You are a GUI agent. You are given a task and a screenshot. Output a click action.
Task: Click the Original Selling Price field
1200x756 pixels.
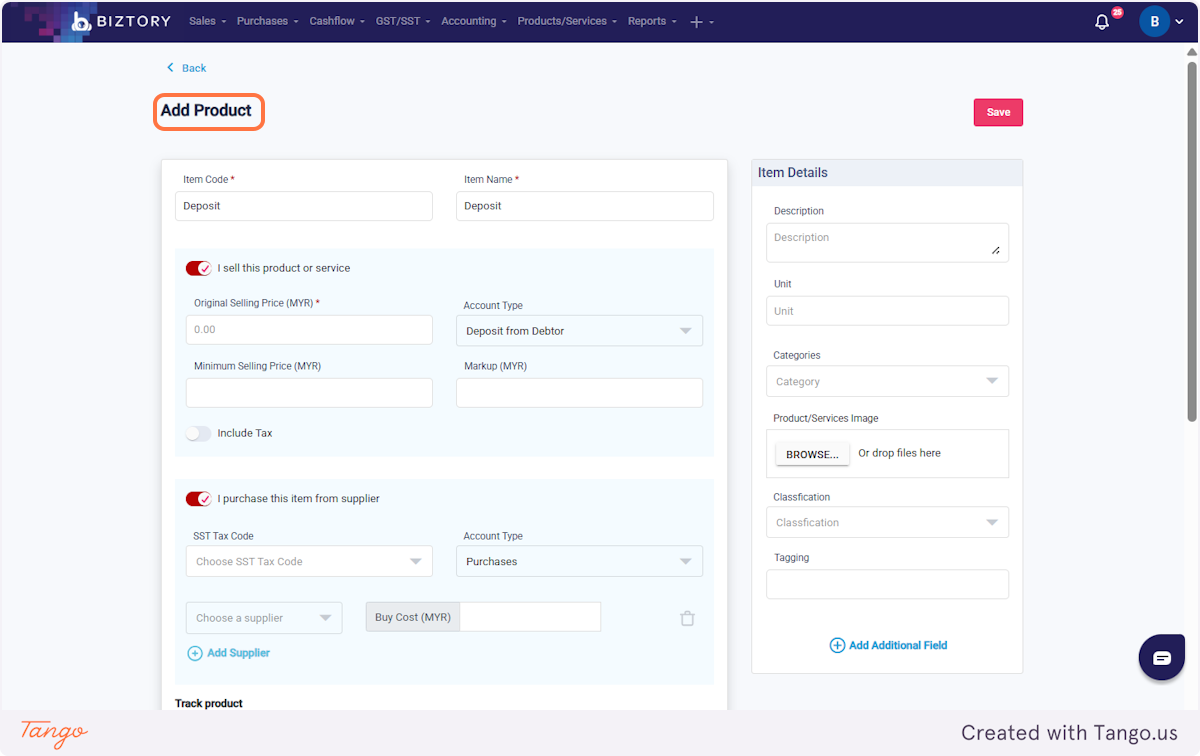coord(309,330)
